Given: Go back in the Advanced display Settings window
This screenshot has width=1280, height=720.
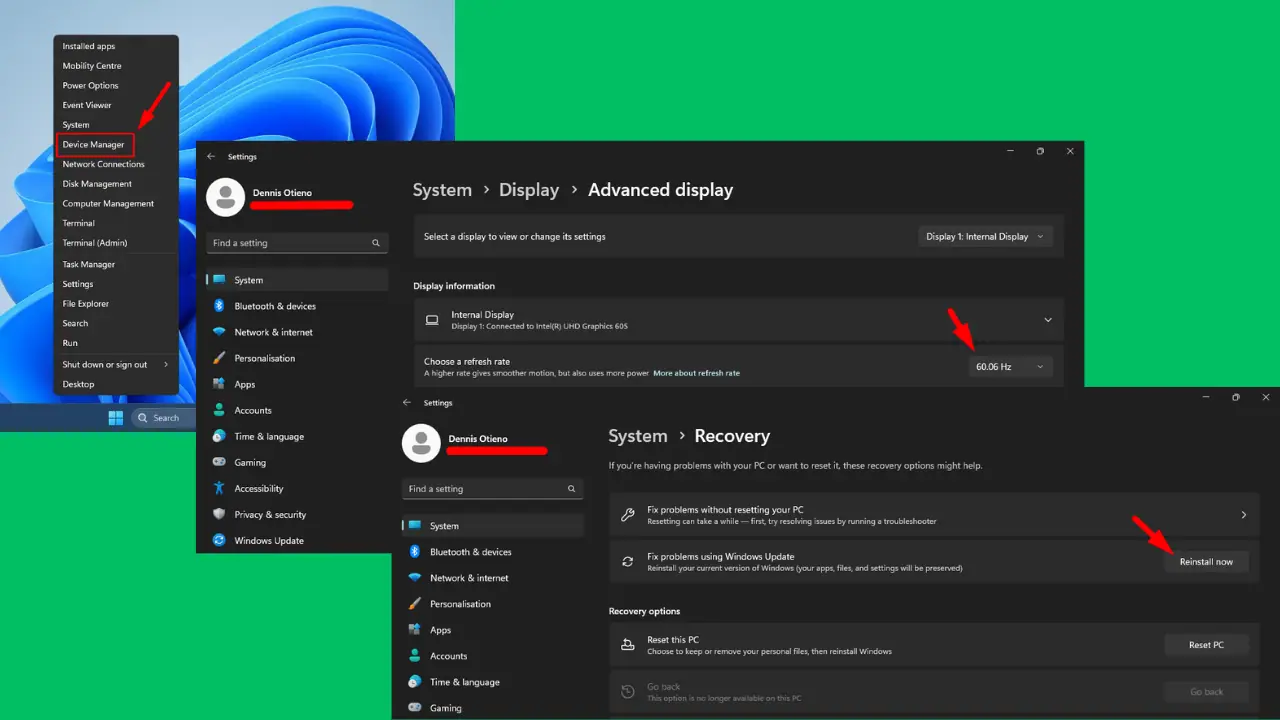Looking at the screenshot, I should 211,157.
